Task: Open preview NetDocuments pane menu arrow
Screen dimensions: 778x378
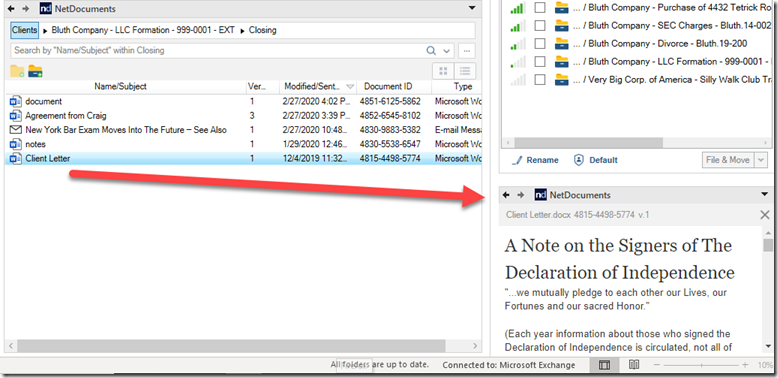Action: pyautogui.click(x=765, y=194)
